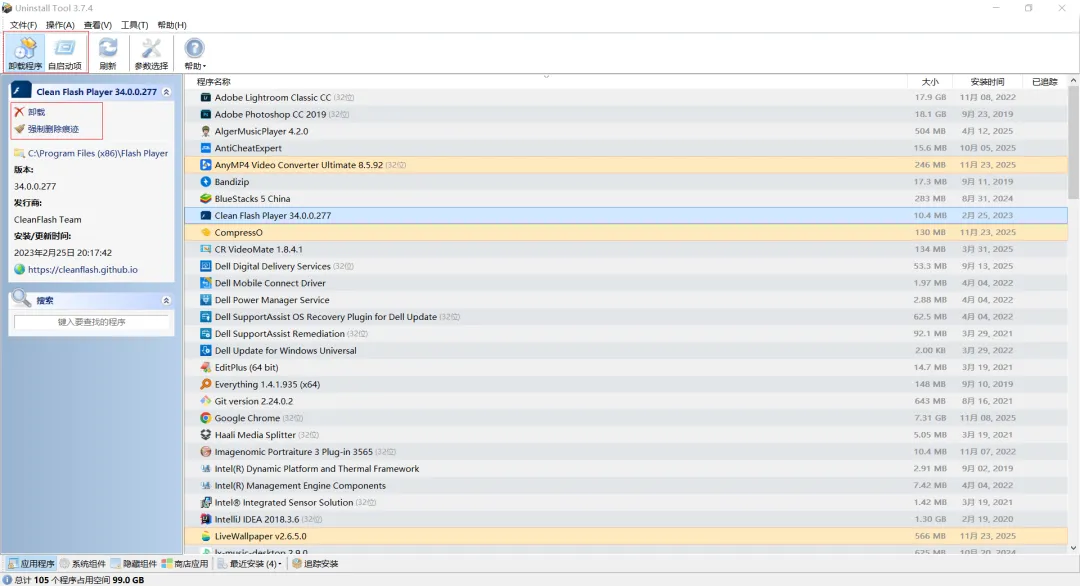The image size is (1080, 586).
Task: Open the 卸载程序 uninstaller toolbar button
Action: click(x=25, y=53)
